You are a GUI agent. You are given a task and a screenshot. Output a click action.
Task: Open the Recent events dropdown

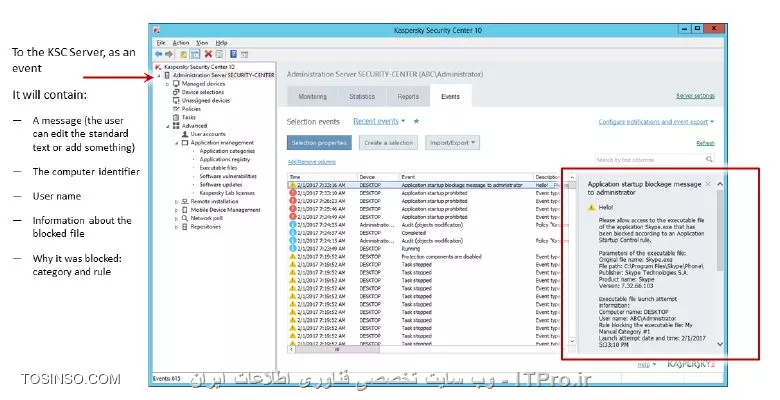(x=379, y=121)
